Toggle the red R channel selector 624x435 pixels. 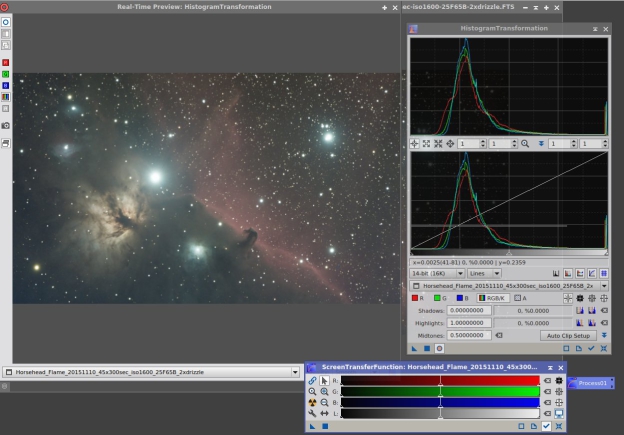coord(417,298)
